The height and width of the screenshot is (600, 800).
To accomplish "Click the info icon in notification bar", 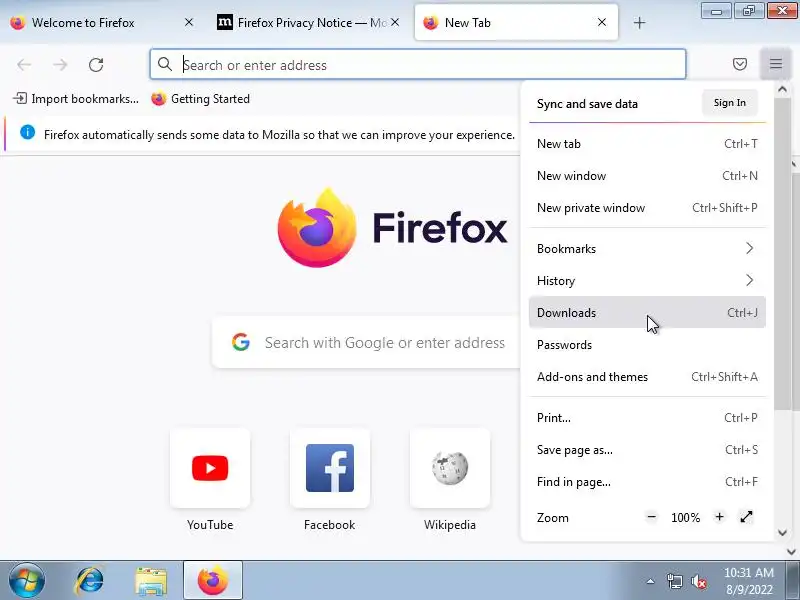I will point(28,133).
